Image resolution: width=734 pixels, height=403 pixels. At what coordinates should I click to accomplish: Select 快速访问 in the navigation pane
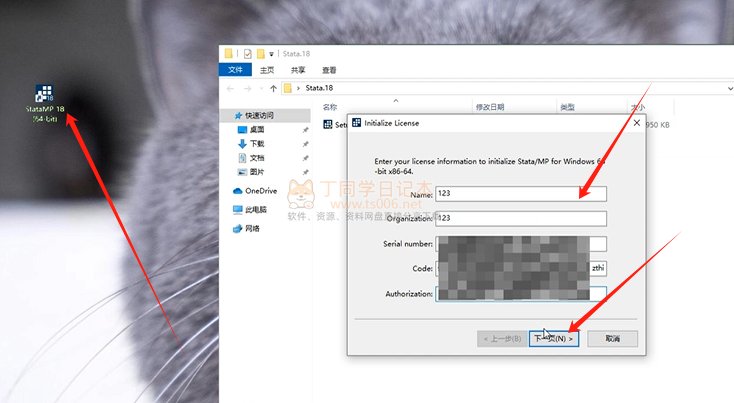tap(265, 115)
